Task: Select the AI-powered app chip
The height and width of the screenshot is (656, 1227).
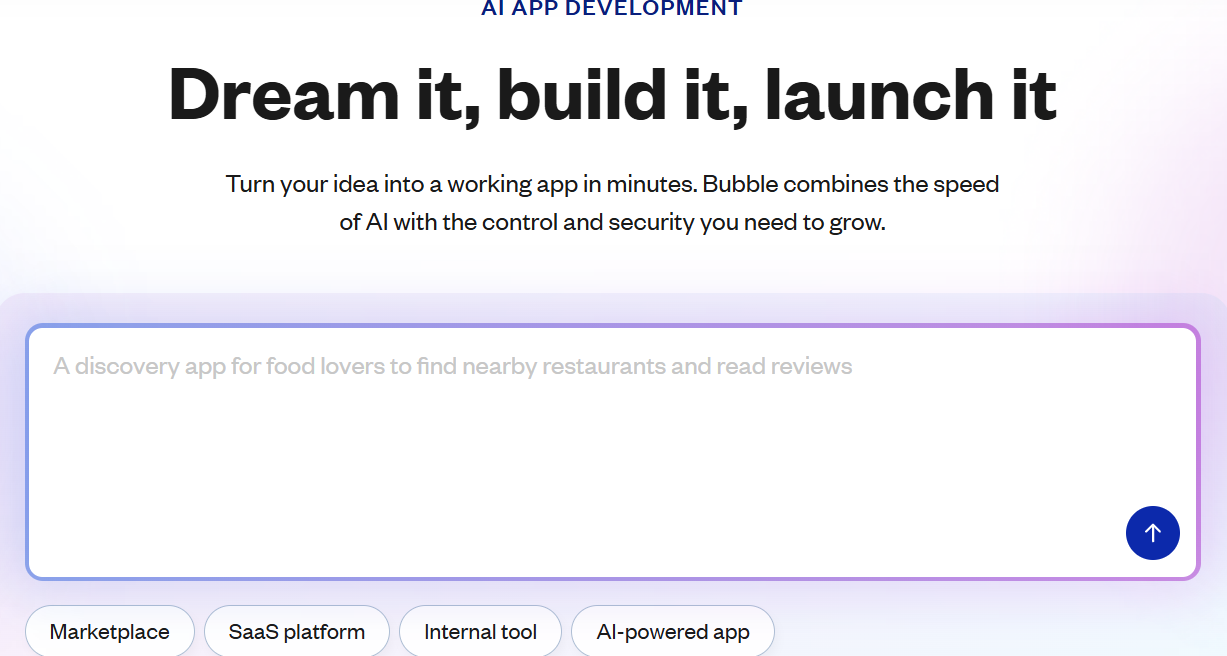Action: pyautogui.click(x=672, y=631)
